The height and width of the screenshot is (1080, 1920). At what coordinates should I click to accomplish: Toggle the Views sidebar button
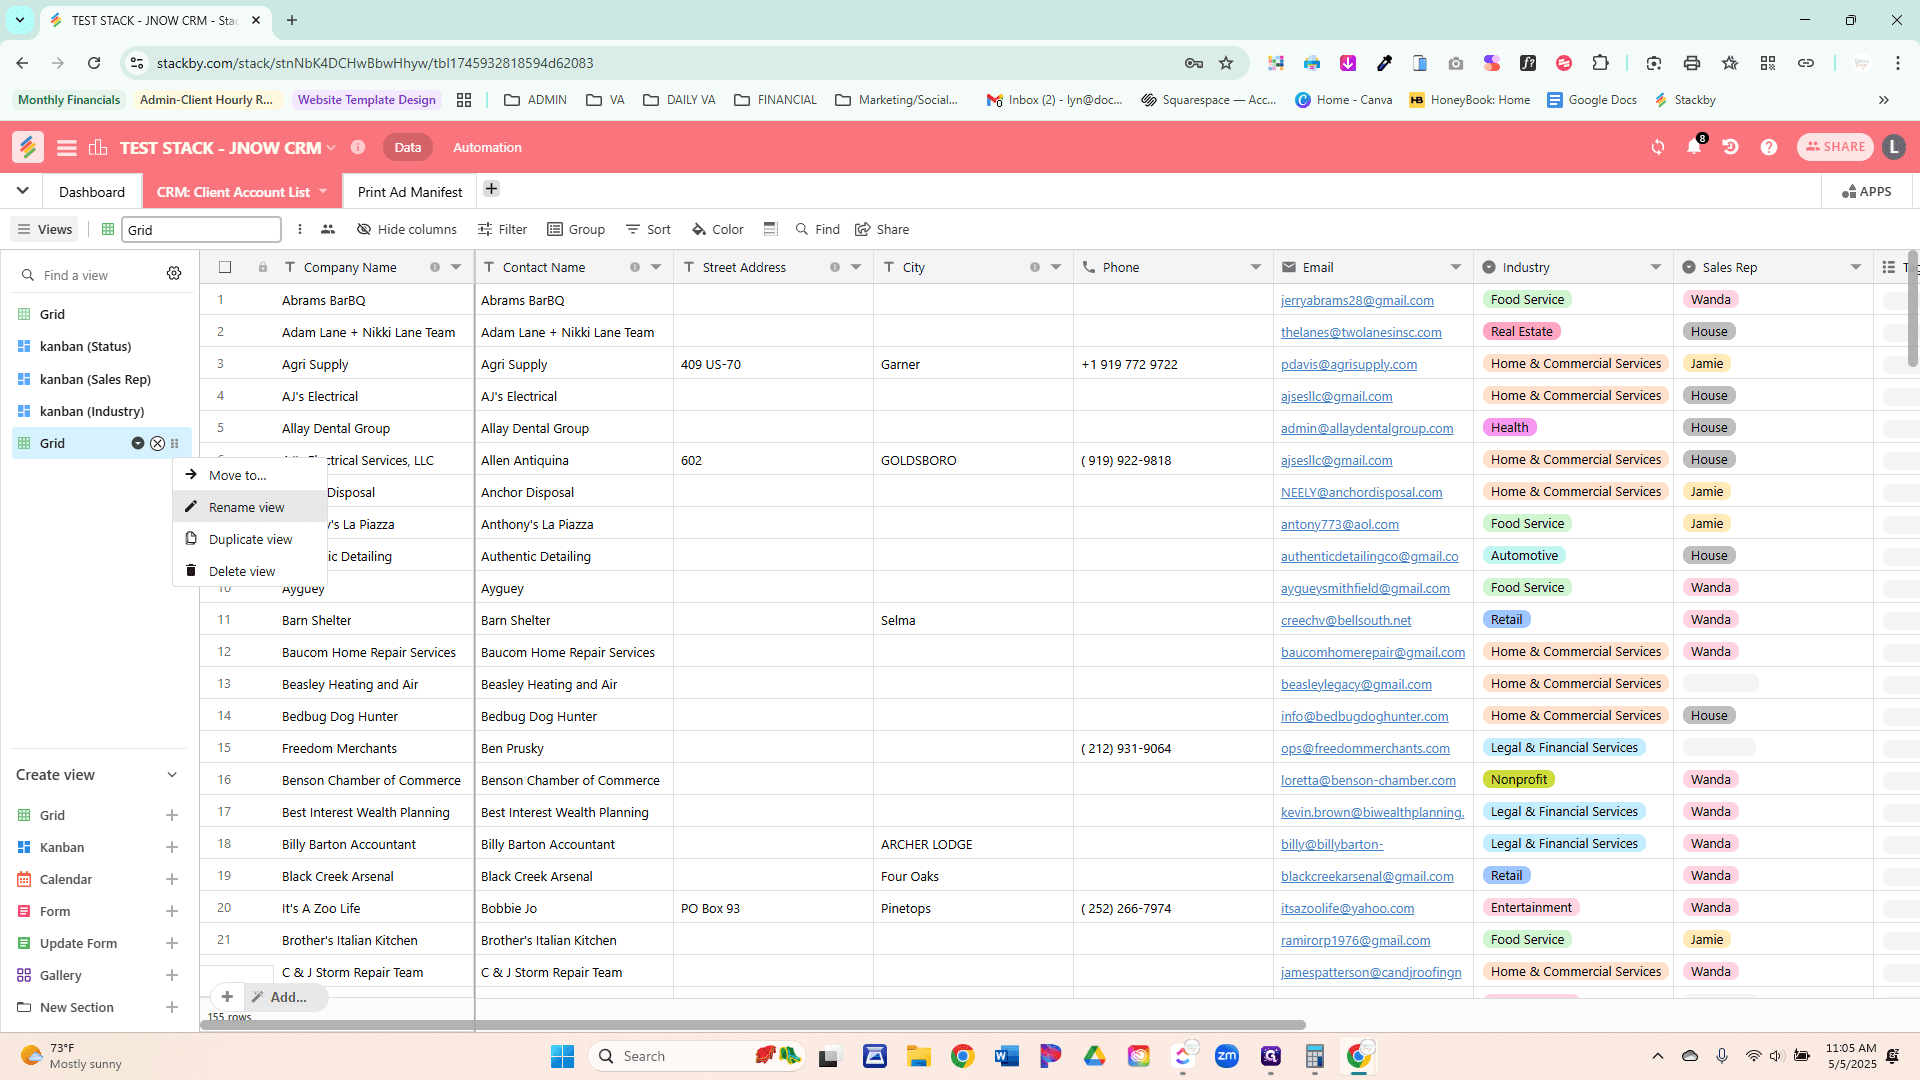click(44, 229)
